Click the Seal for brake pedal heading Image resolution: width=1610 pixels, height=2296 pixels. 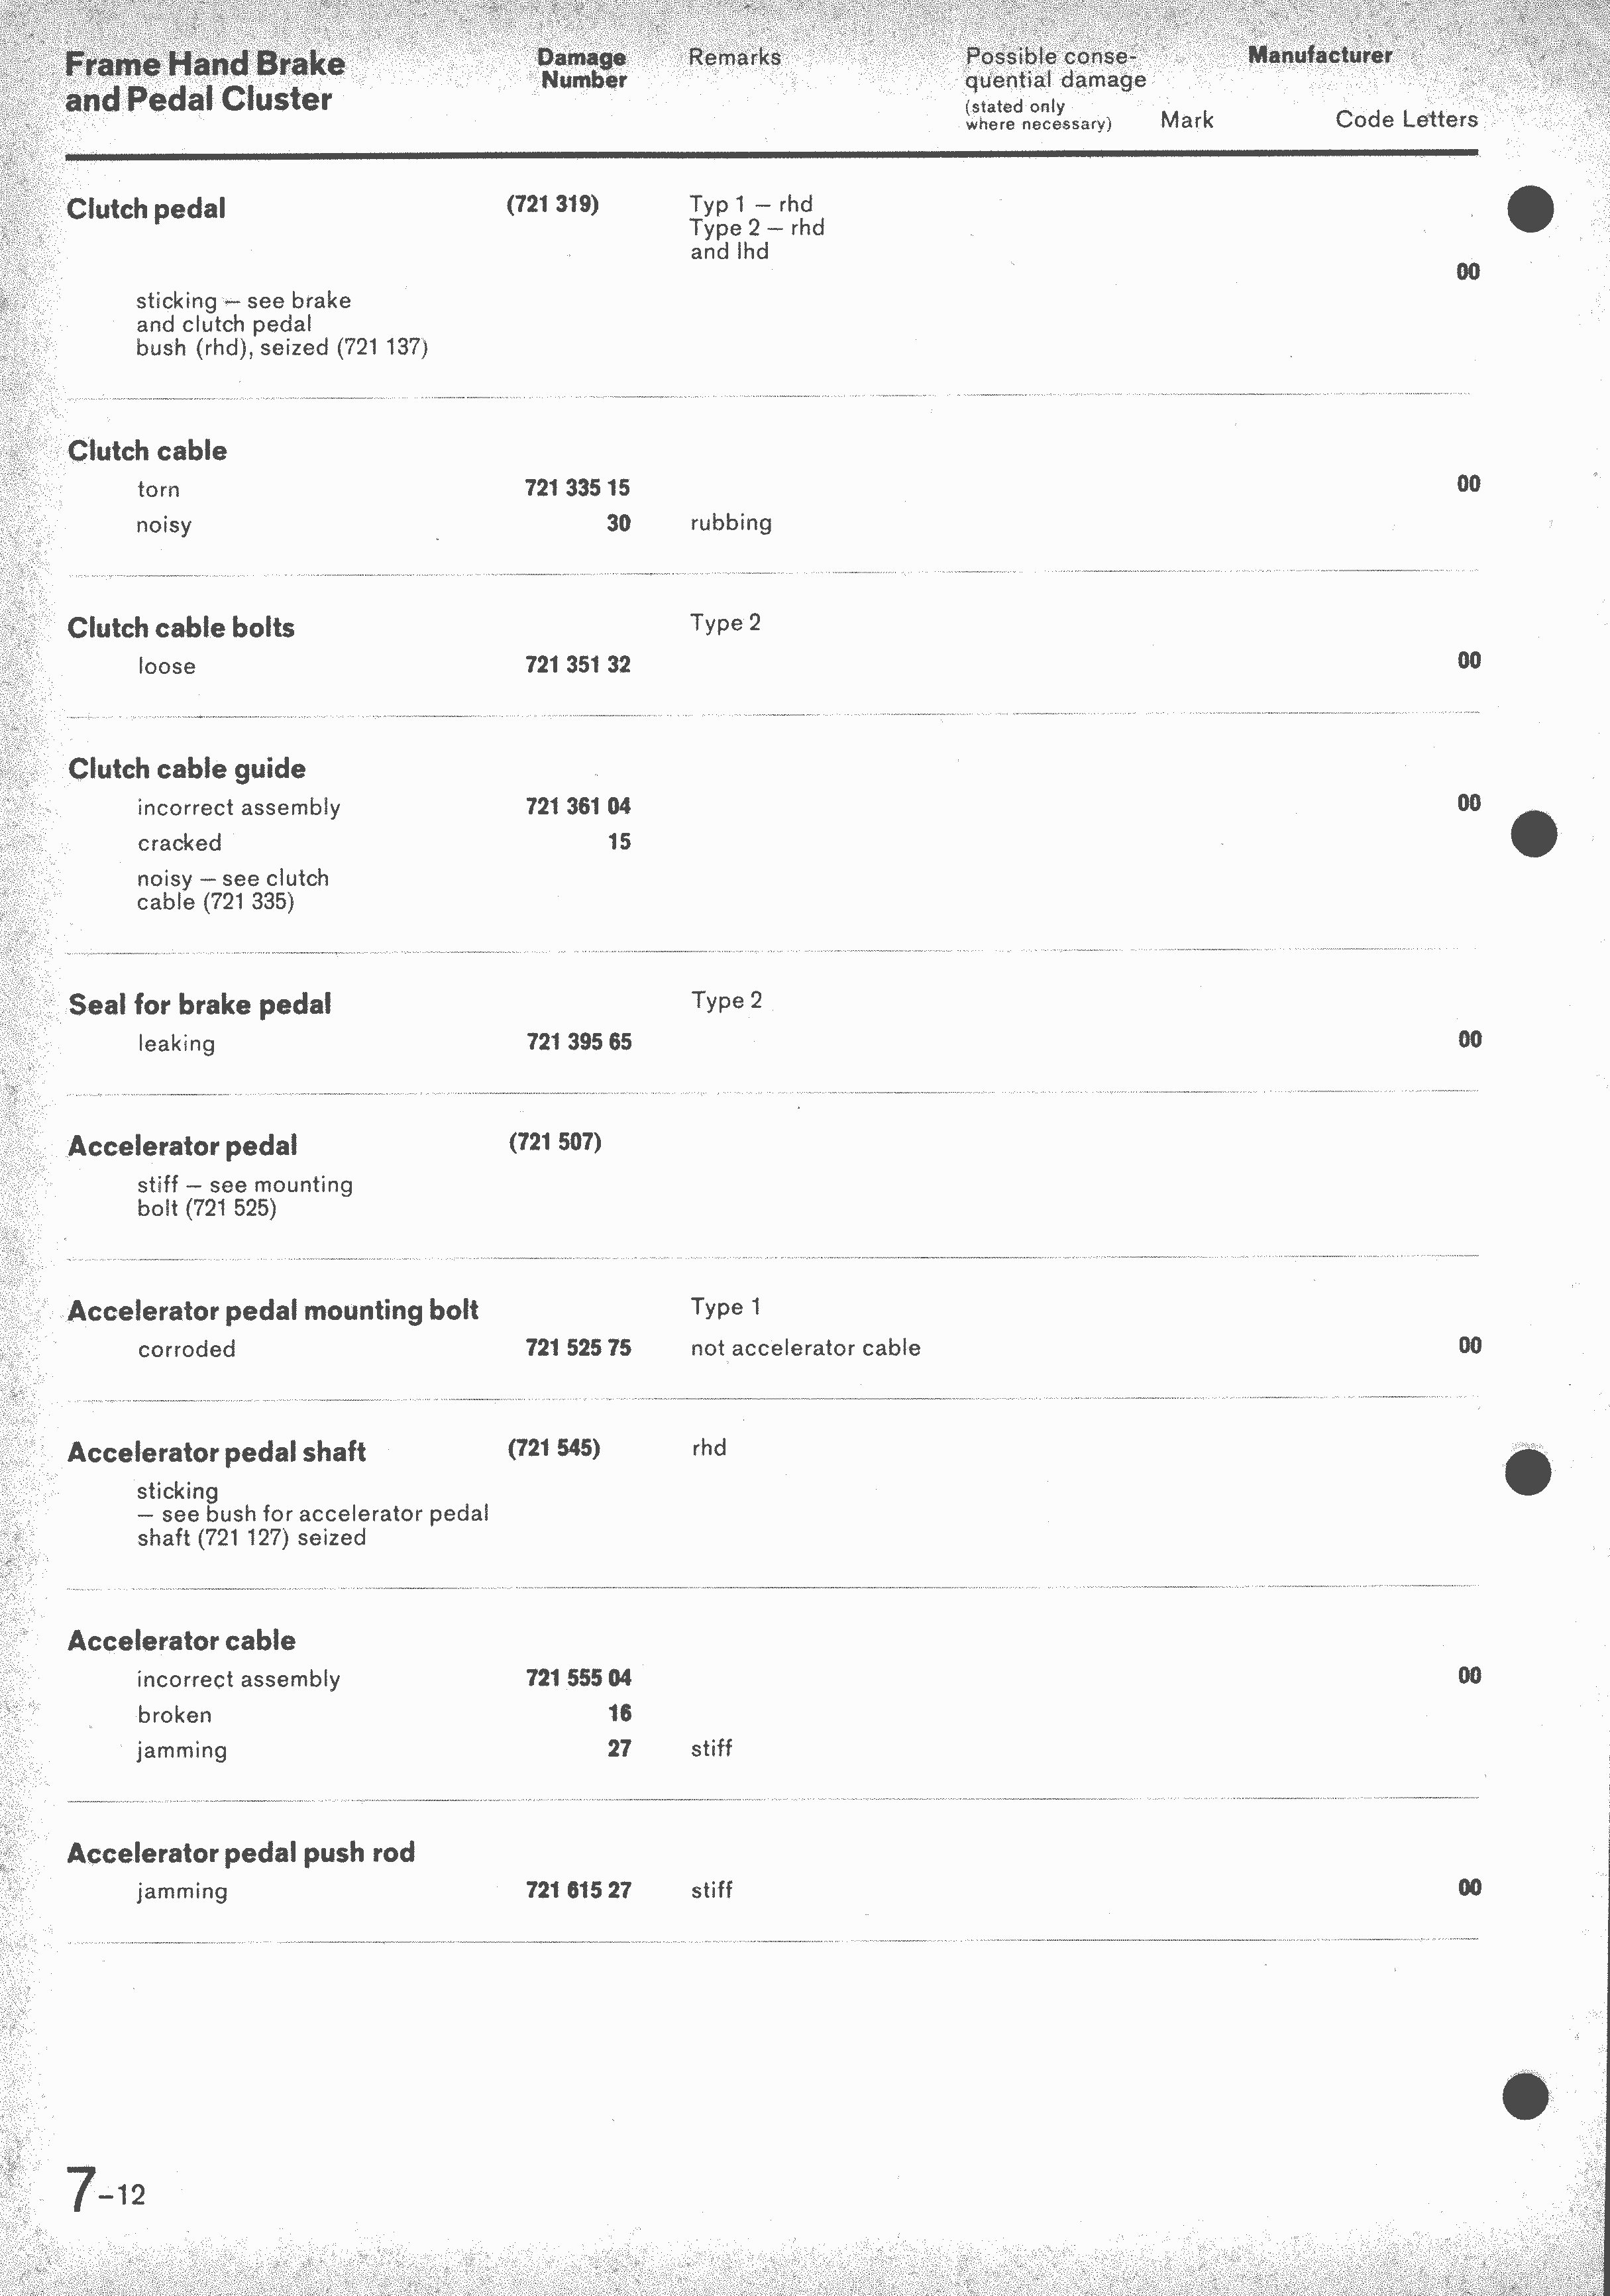(200, 1005)
